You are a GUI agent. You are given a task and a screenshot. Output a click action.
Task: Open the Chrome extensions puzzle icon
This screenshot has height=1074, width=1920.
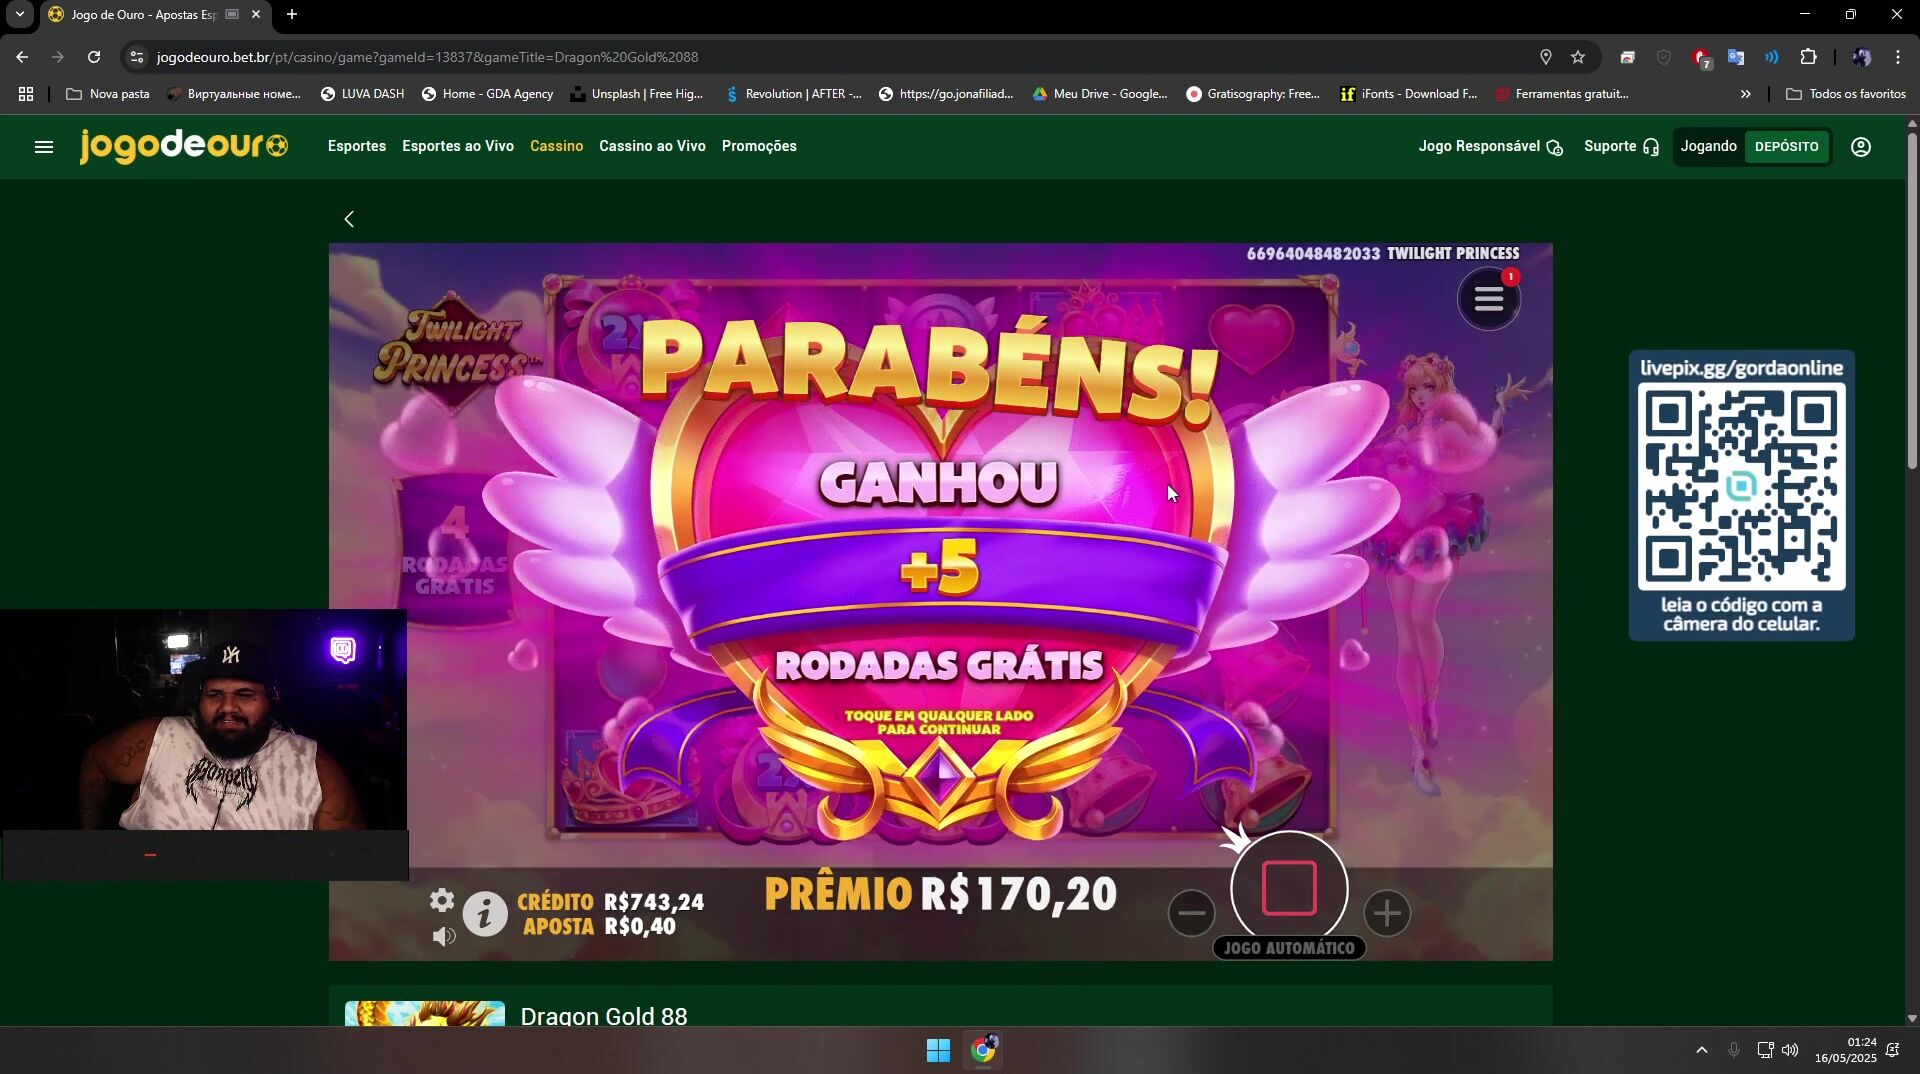pyautogui.click(x=1808, y=57)
